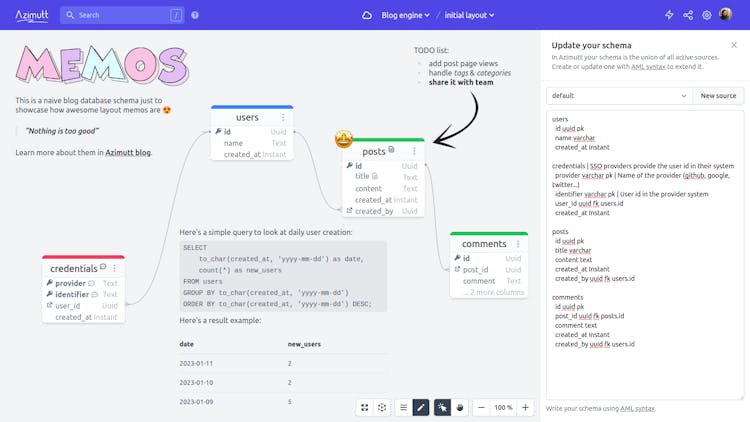The width and height of the screenshot is (750, 422).
Task: Open the default source dropdown
Action: 619,96
